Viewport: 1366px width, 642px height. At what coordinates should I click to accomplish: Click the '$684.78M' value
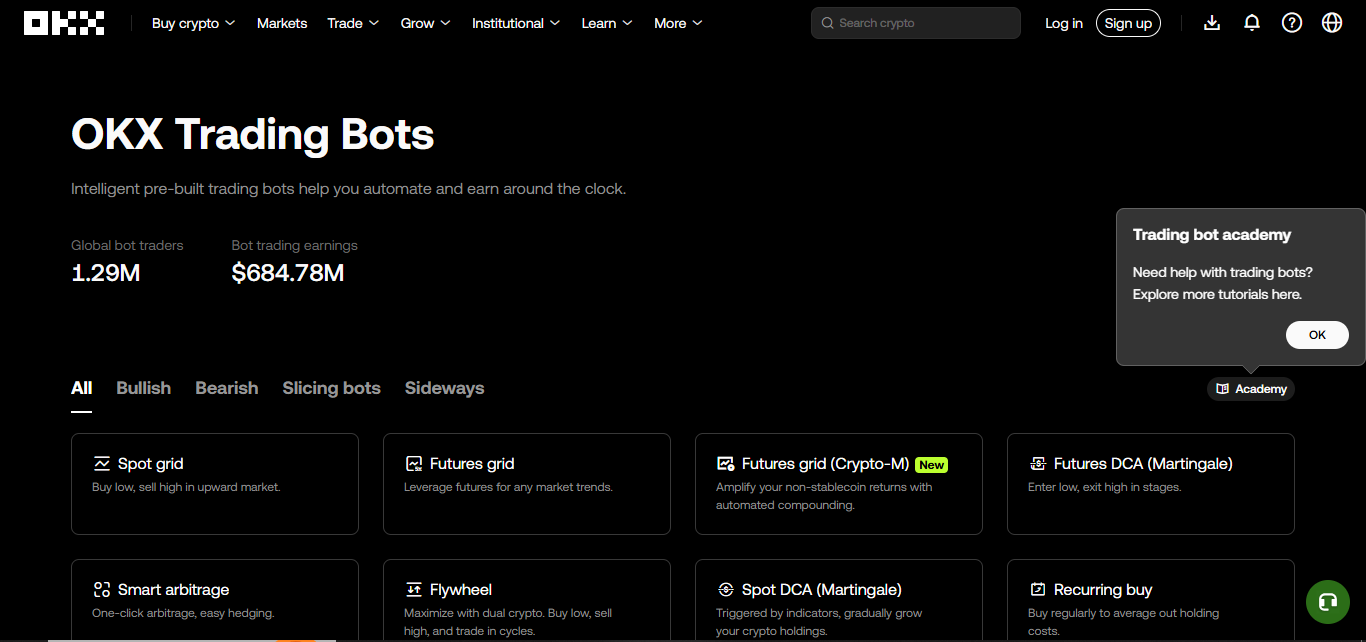pos(288,272)
